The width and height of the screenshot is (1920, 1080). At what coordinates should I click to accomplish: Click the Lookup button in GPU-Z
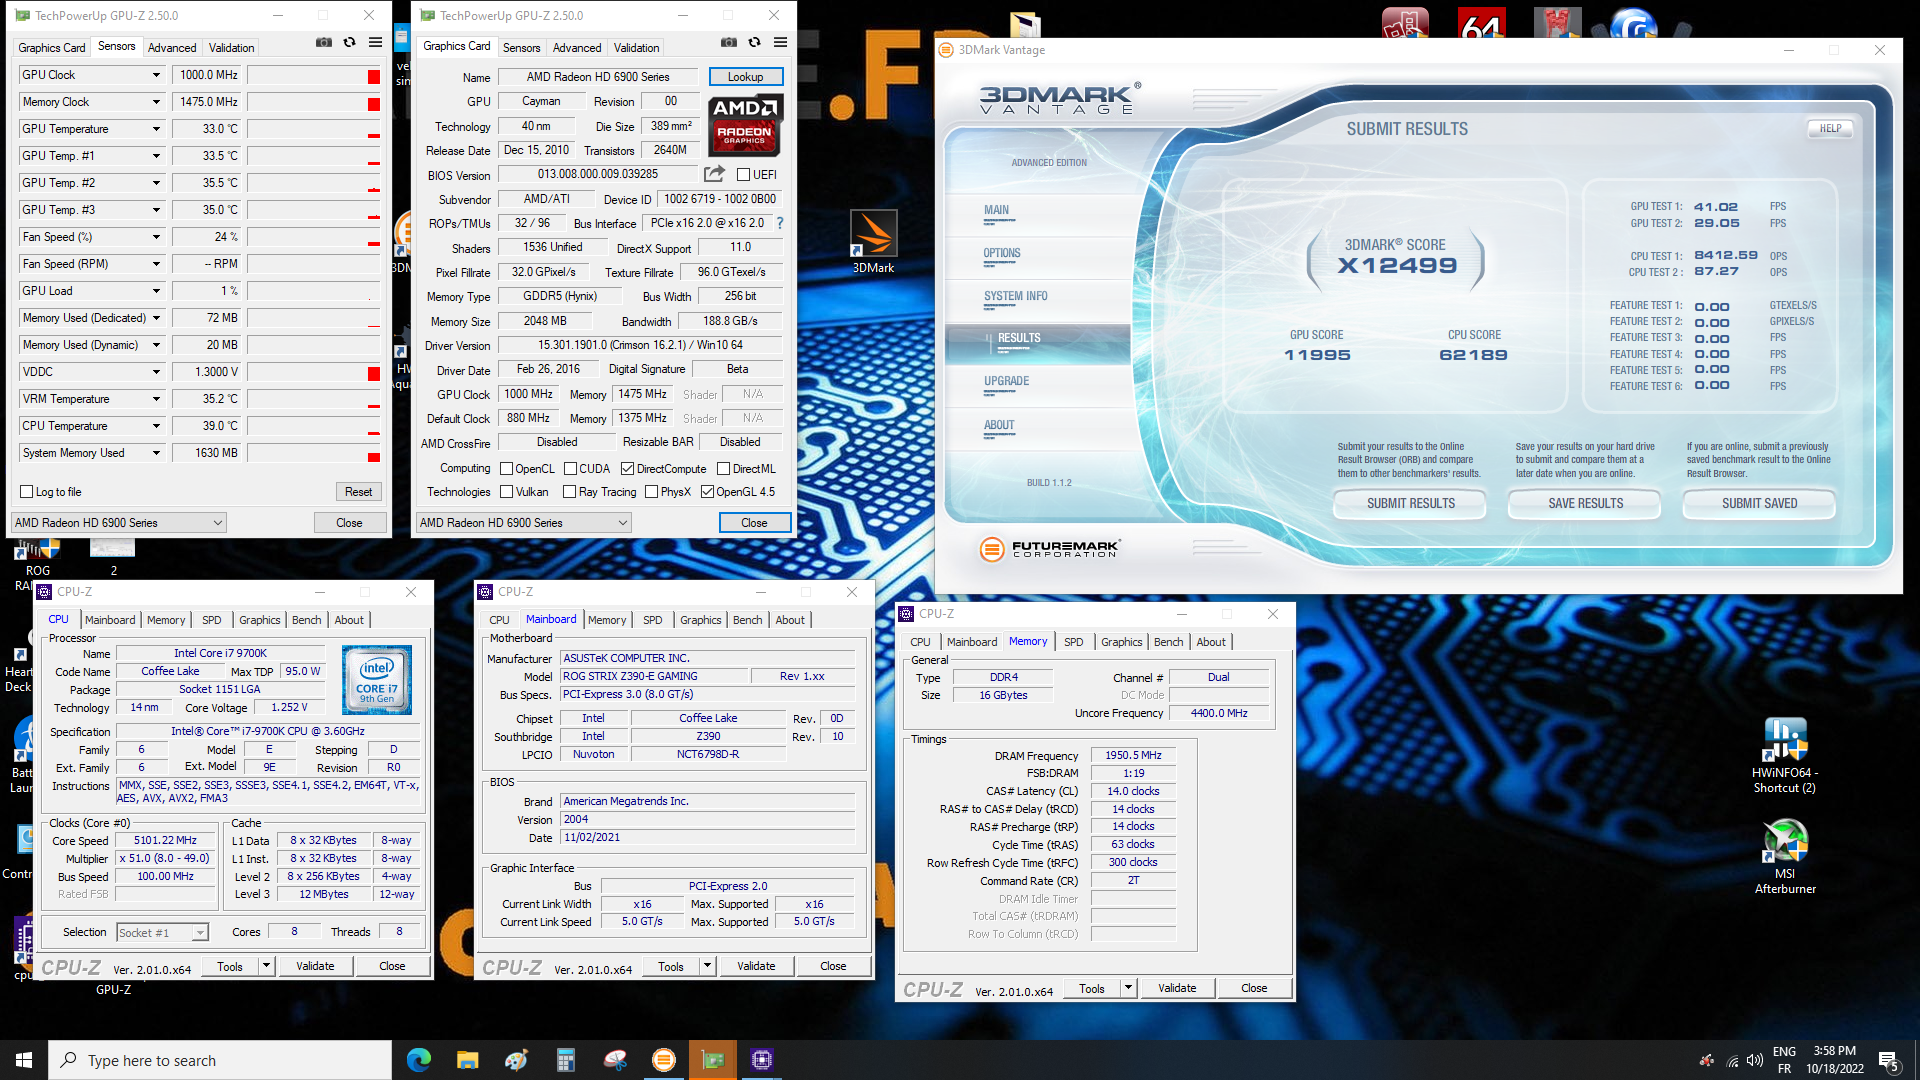pos(745,77)
